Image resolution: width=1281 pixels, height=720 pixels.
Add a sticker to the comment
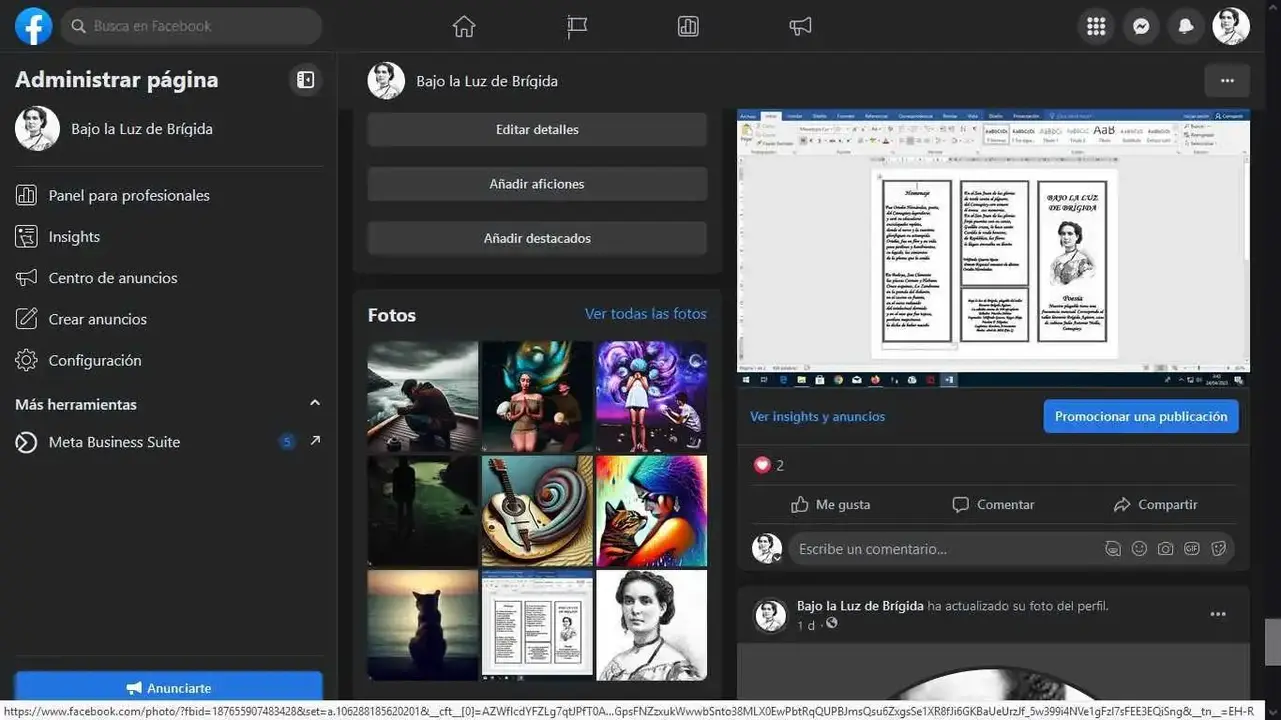point(1219,549)
